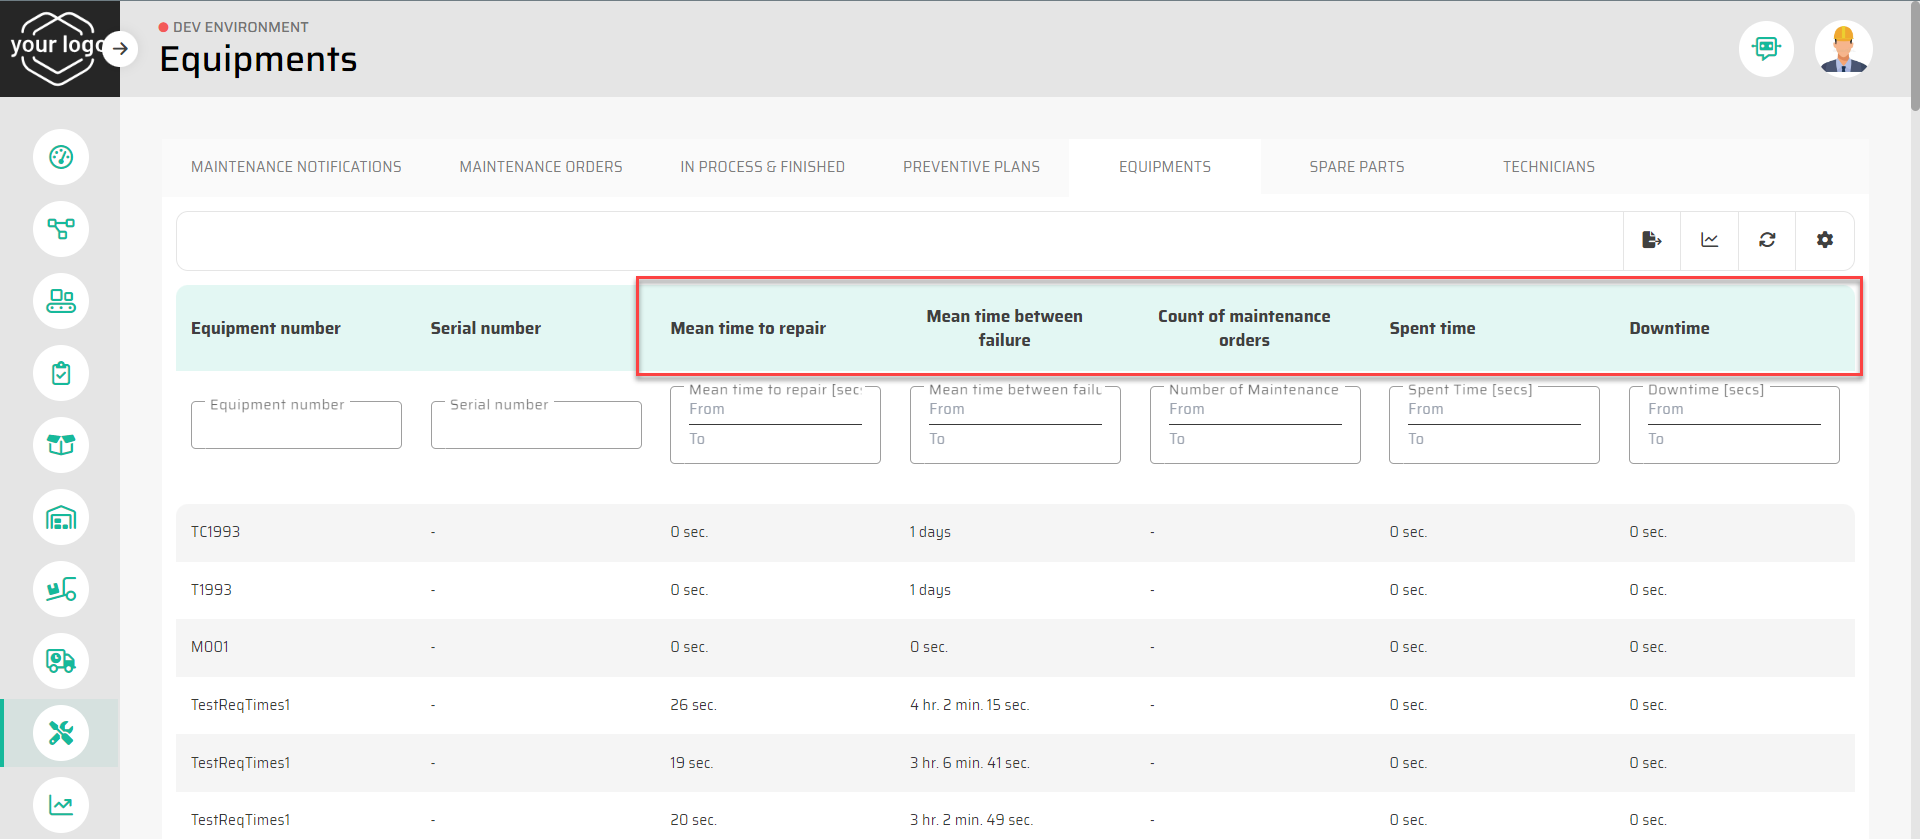
Task: Open table settings gear icon
Action: click(1825, 240)
